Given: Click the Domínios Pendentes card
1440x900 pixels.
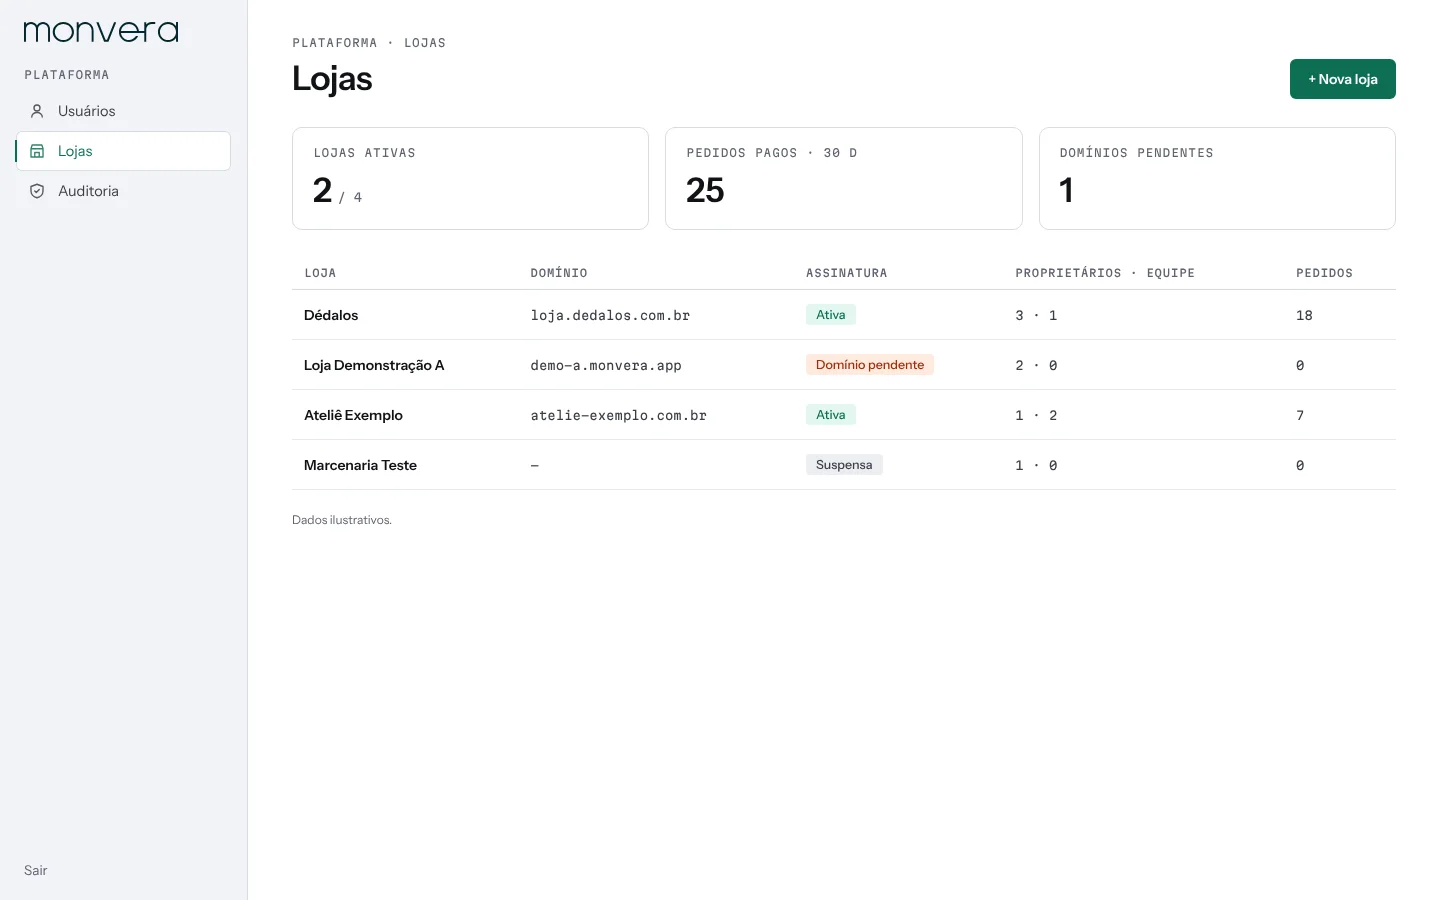Looking at the screenshot, I should coord(1217,178).
